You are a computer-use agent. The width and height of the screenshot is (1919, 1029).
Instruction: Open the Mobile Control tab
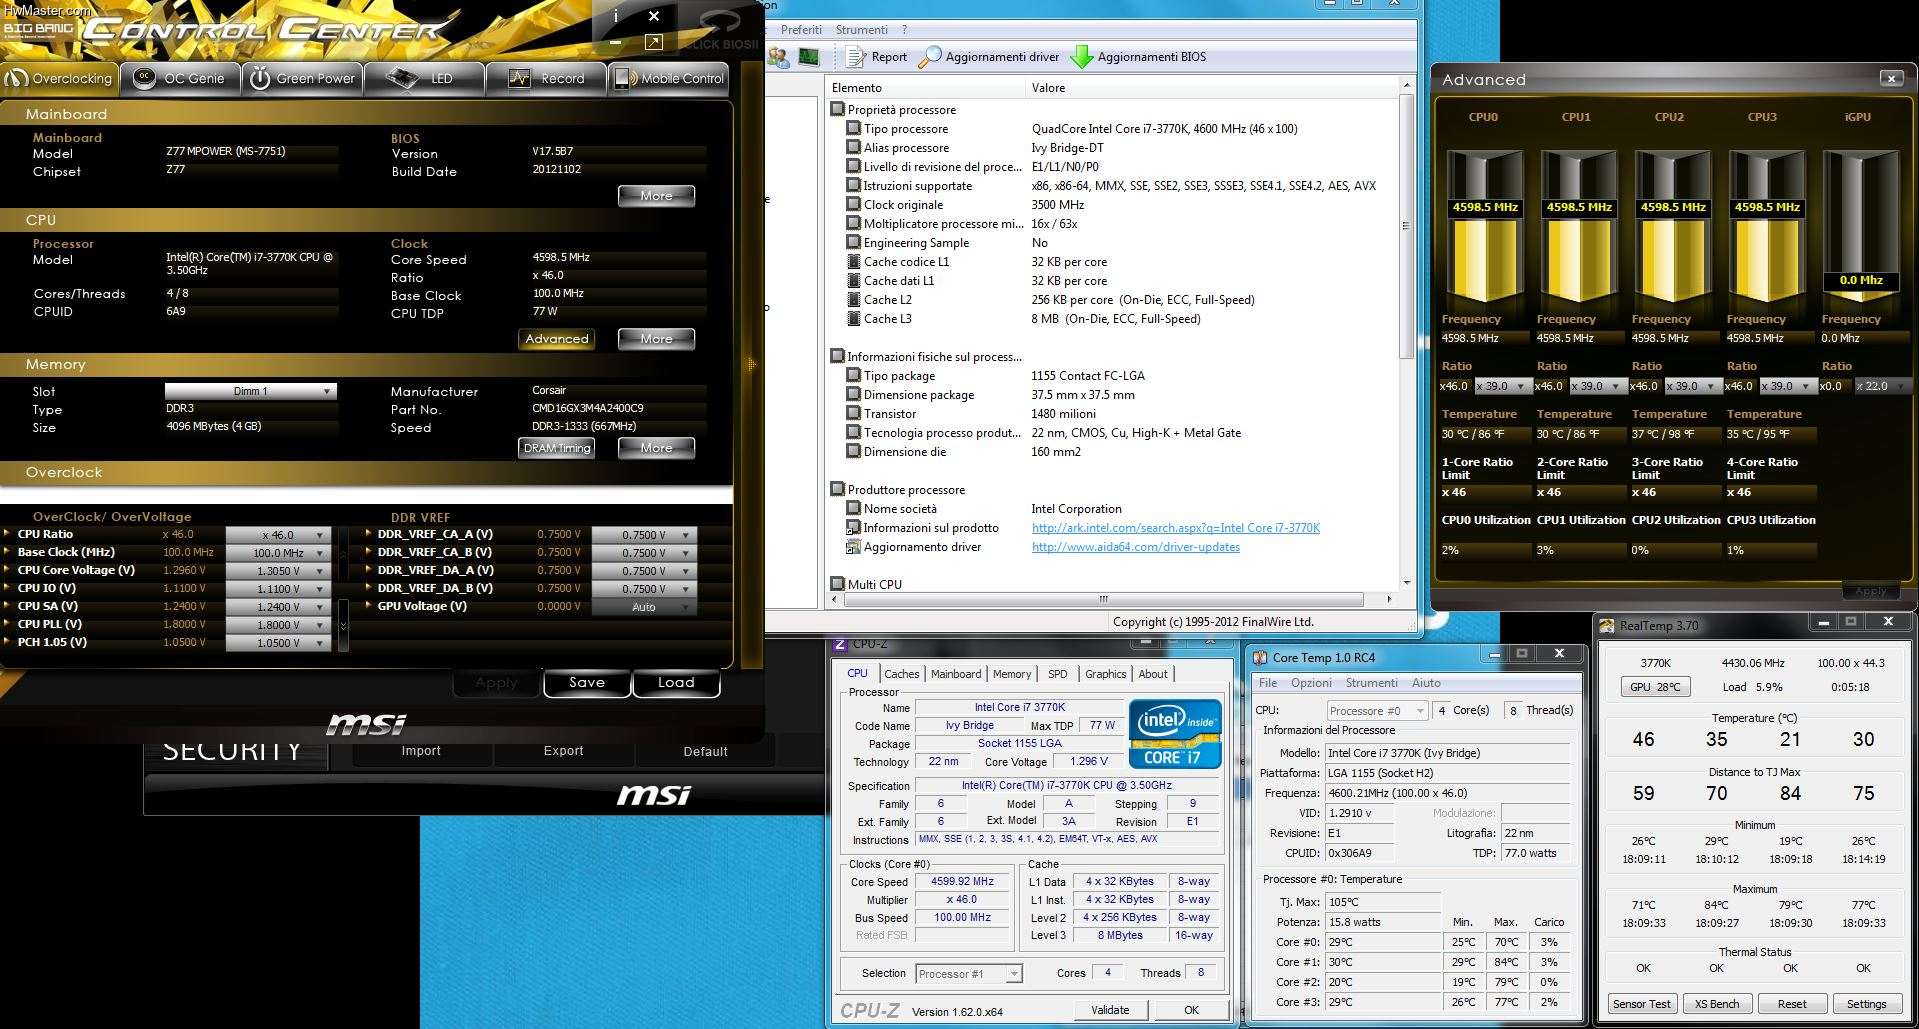point(668,78)
